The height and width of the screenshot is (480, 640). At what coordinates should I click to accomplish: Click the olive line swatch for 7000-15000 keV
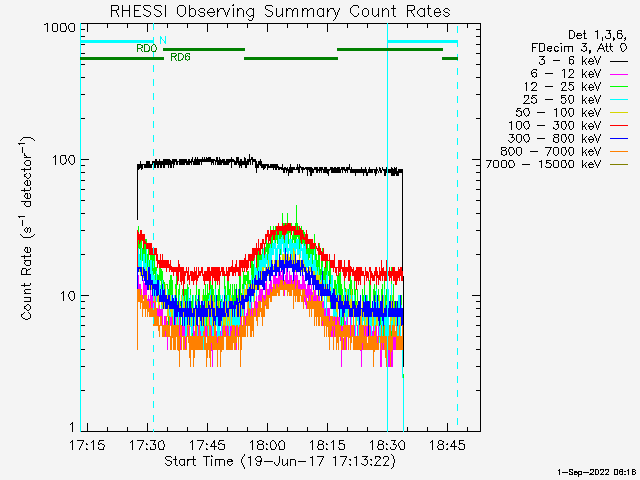619,165
